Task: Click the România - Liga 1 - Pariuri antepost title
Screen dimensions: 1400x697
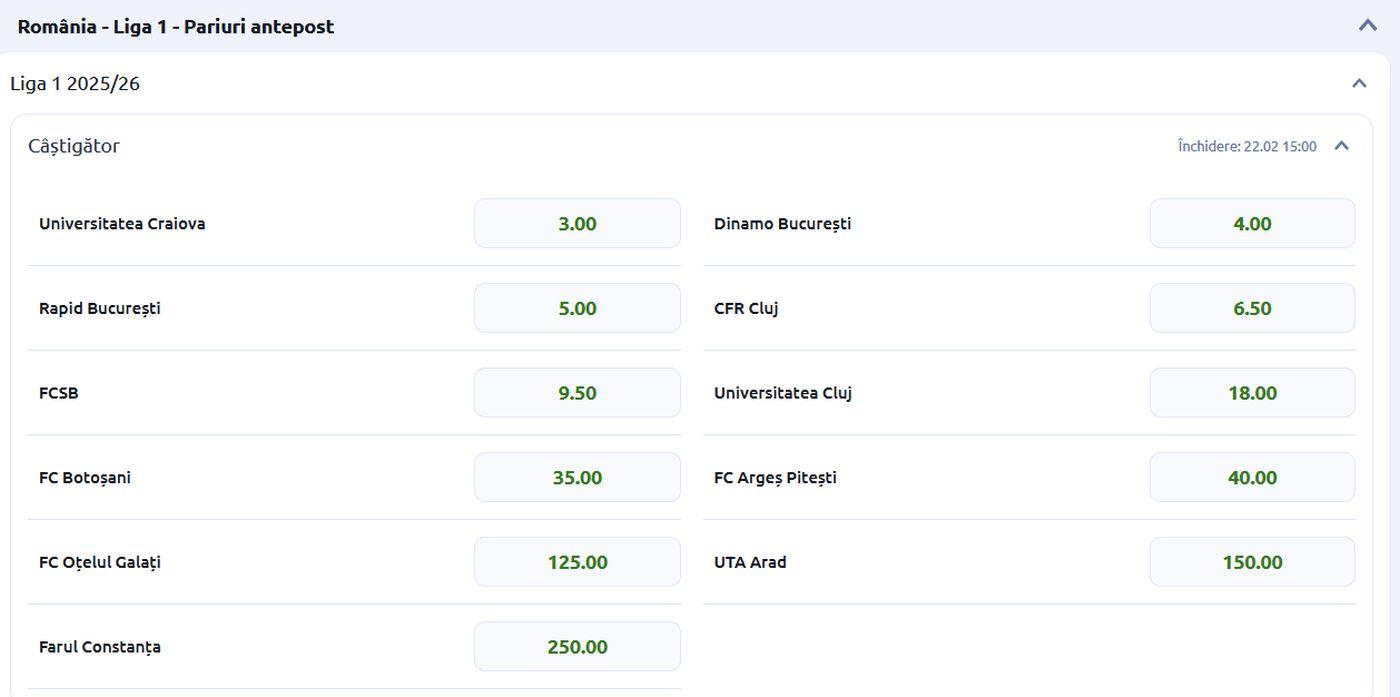Action: 176,26
